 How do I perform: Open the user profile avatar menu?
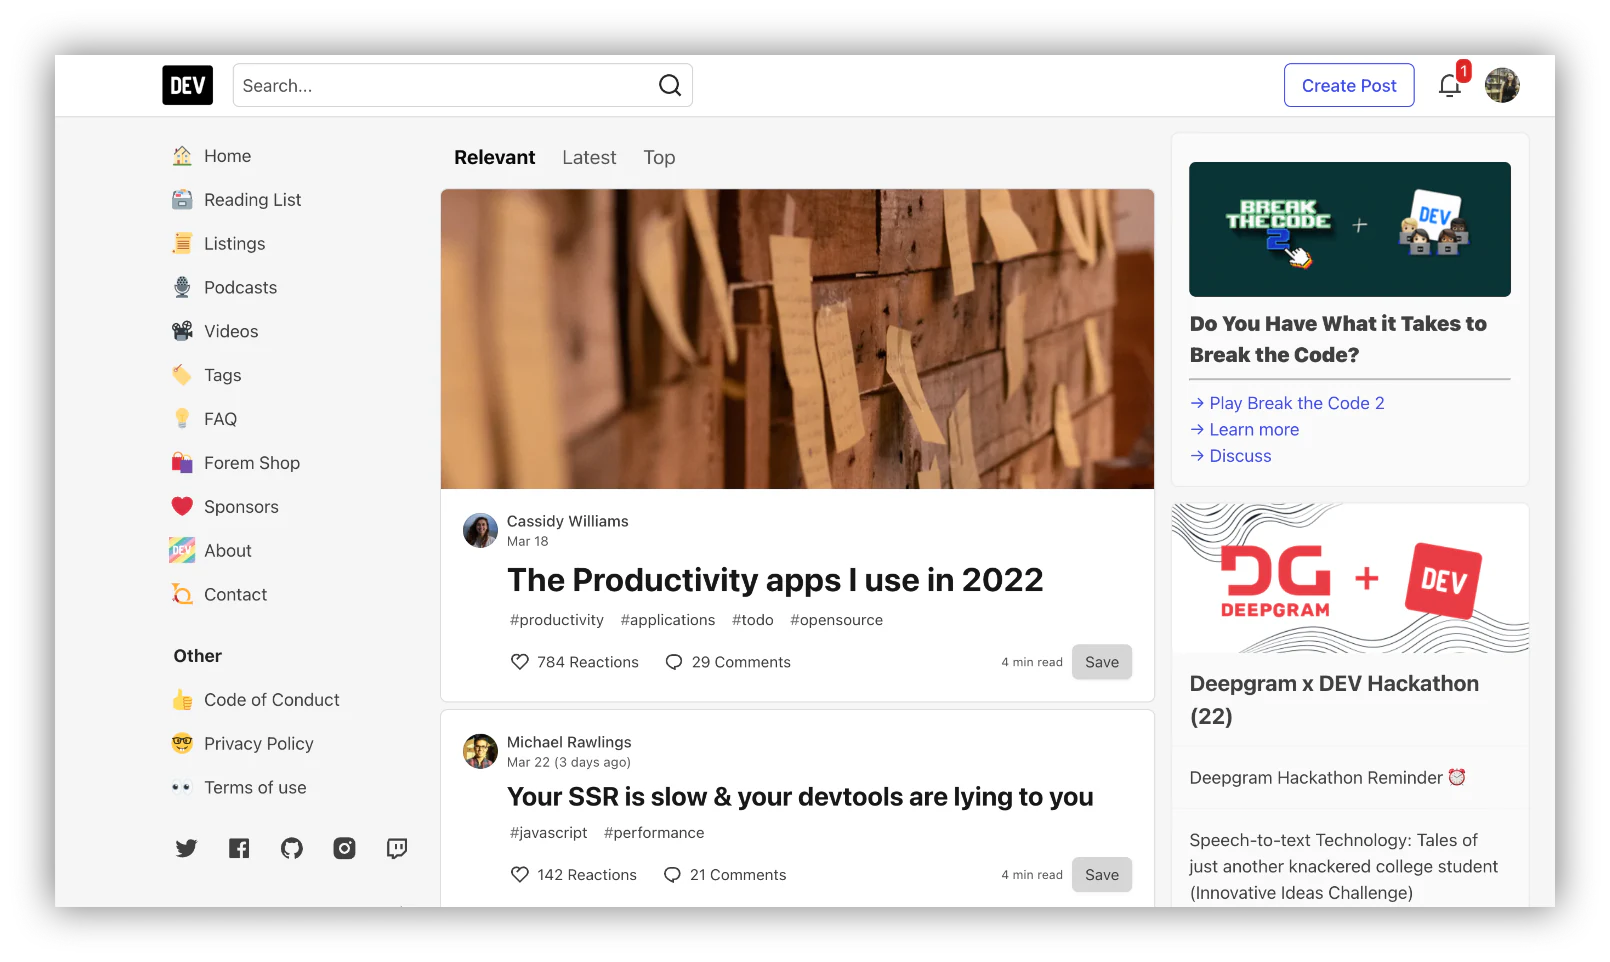(x=1502, y=85)
